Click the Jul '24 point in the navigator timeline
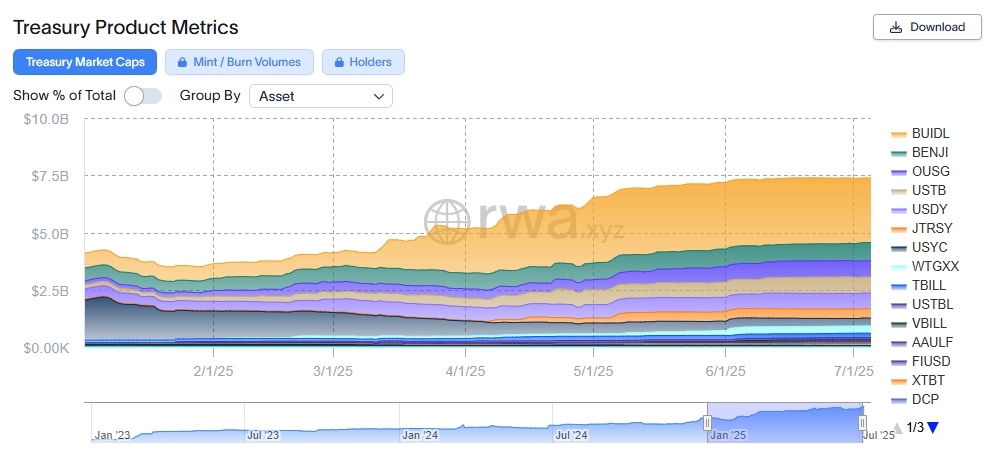The width and height of the screenshot is (987, 449). pyautogui.click(x=572, y=435)
